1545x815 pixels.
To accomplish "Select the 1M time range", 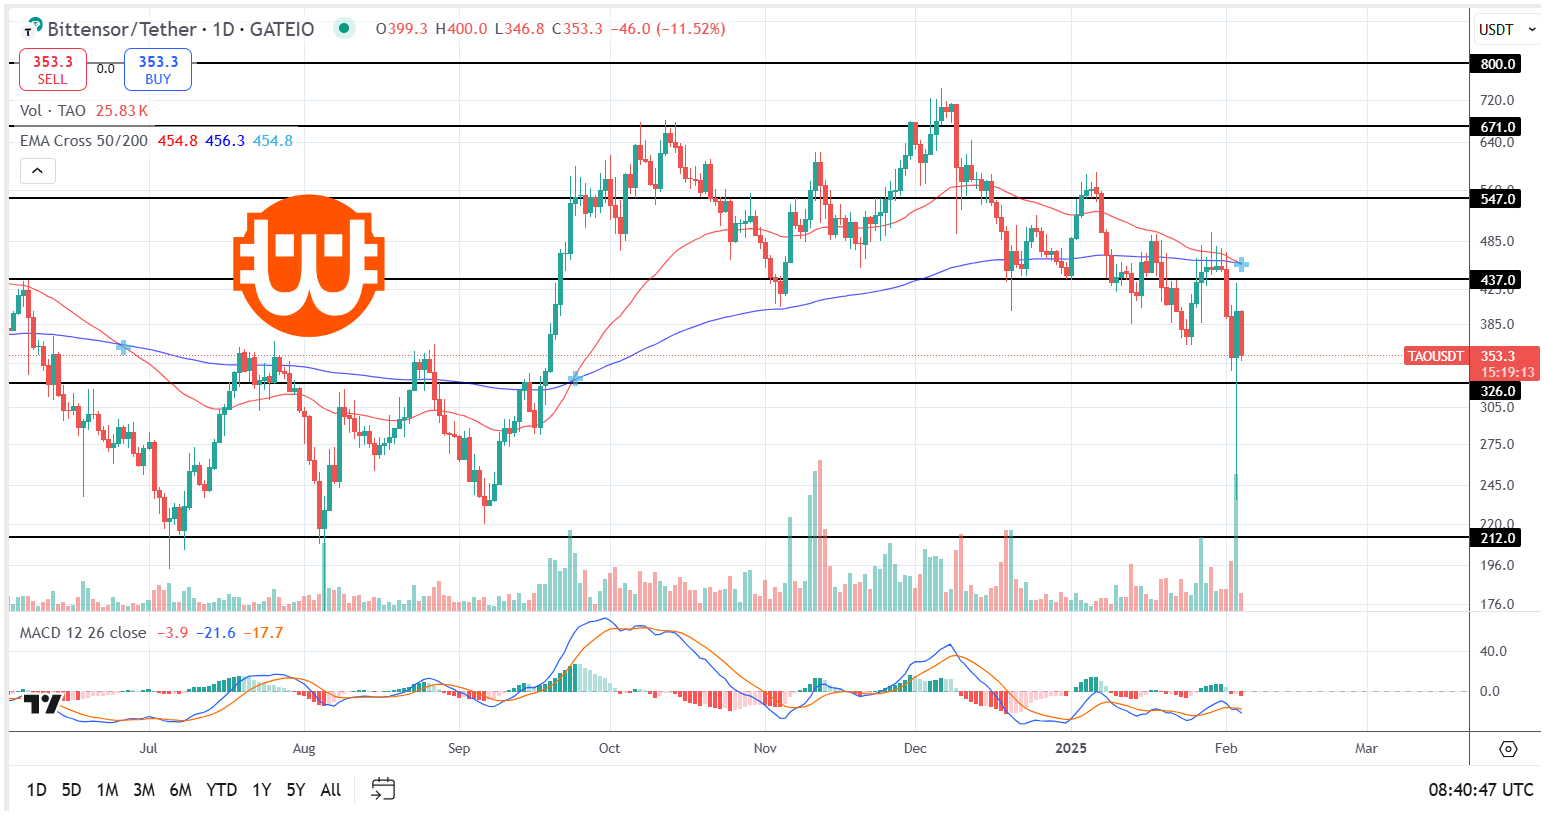I will tap(107, 790).
